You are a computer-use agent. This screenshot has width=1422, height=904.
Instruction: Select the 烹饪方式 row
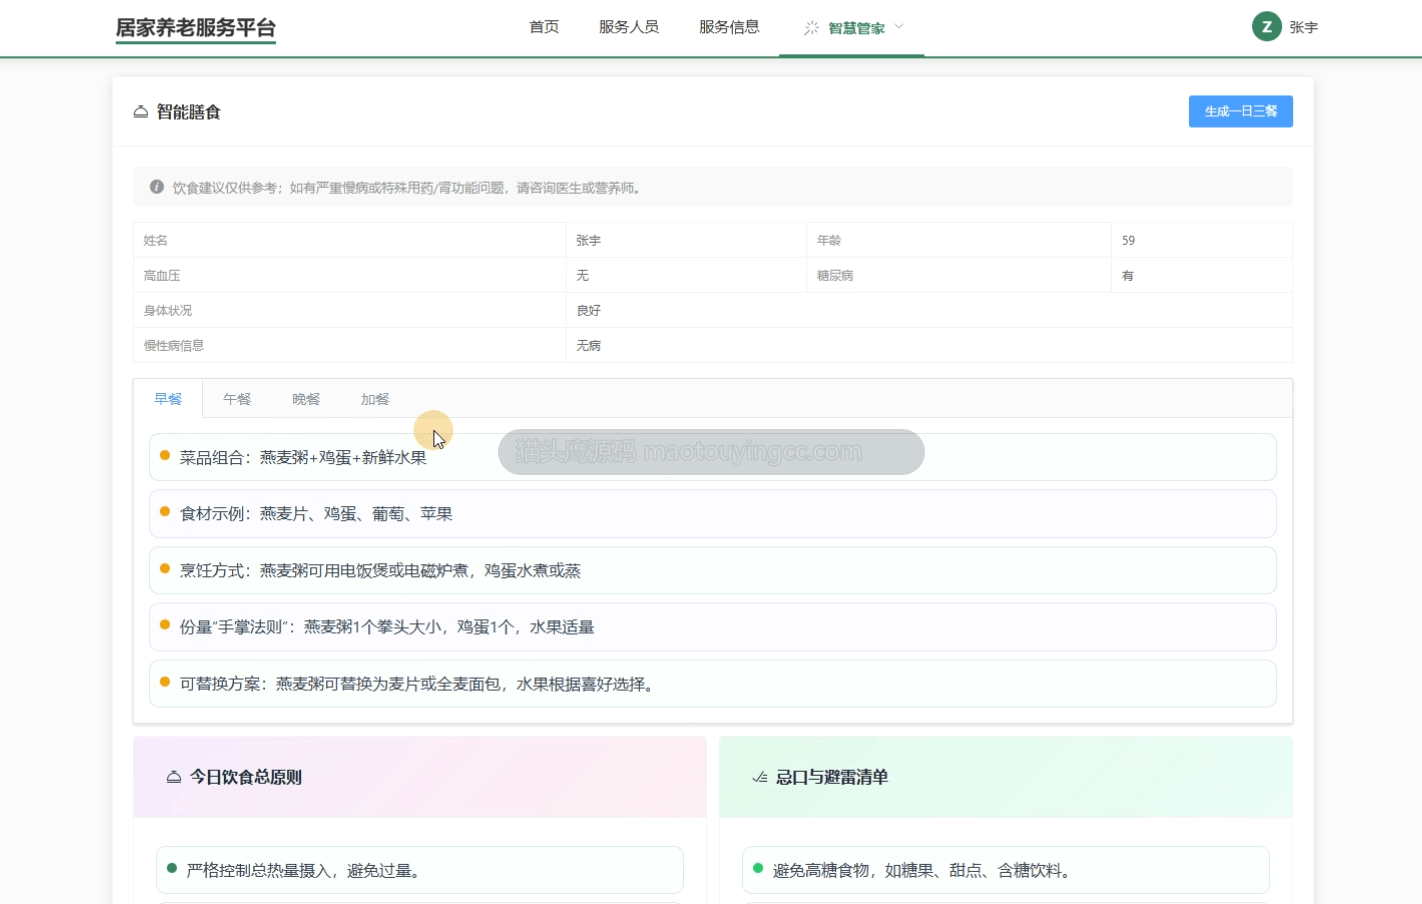coord(712,570)
